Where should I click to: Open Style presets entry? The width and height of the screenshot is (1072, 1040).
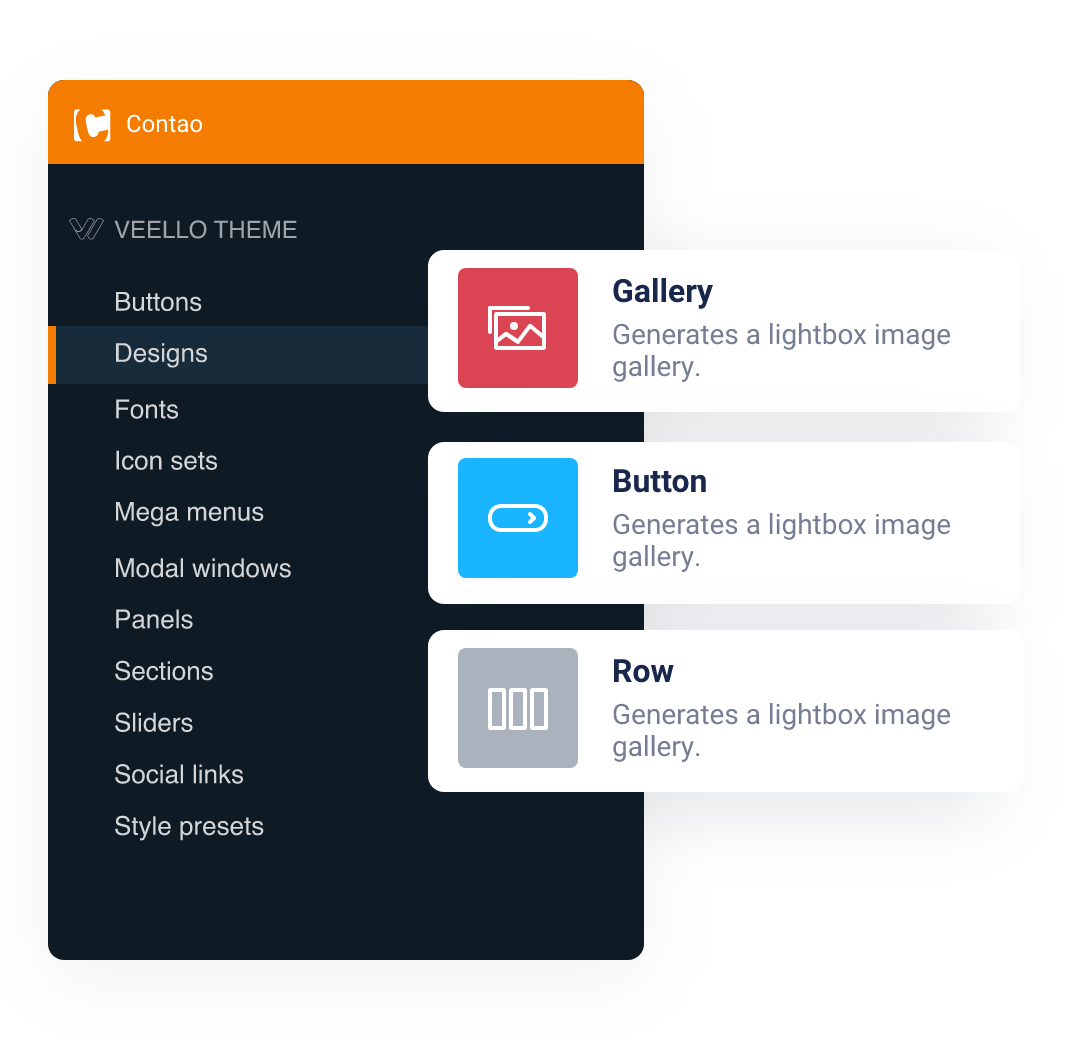click(x=189, y=827)
